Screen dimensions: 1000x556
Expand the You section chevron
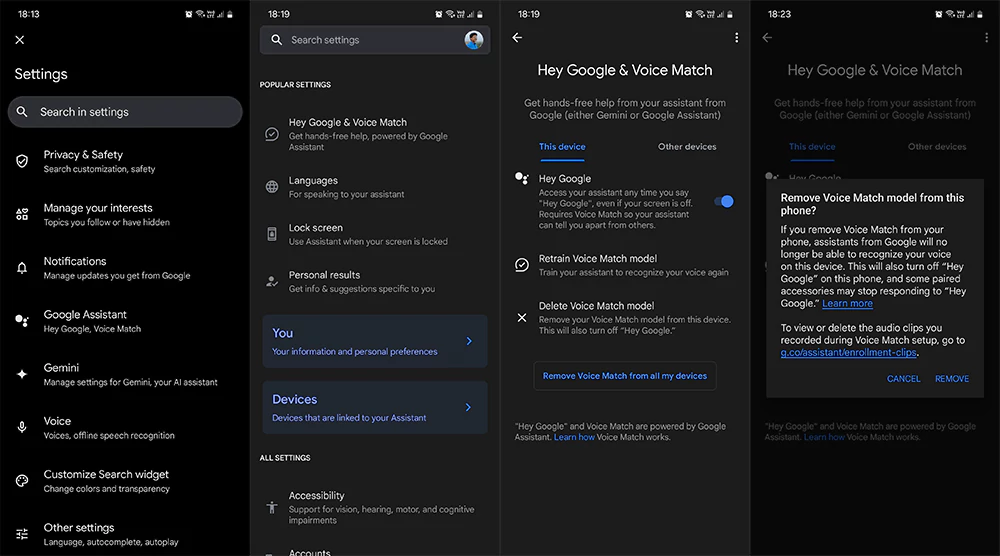tap(469, 341)
